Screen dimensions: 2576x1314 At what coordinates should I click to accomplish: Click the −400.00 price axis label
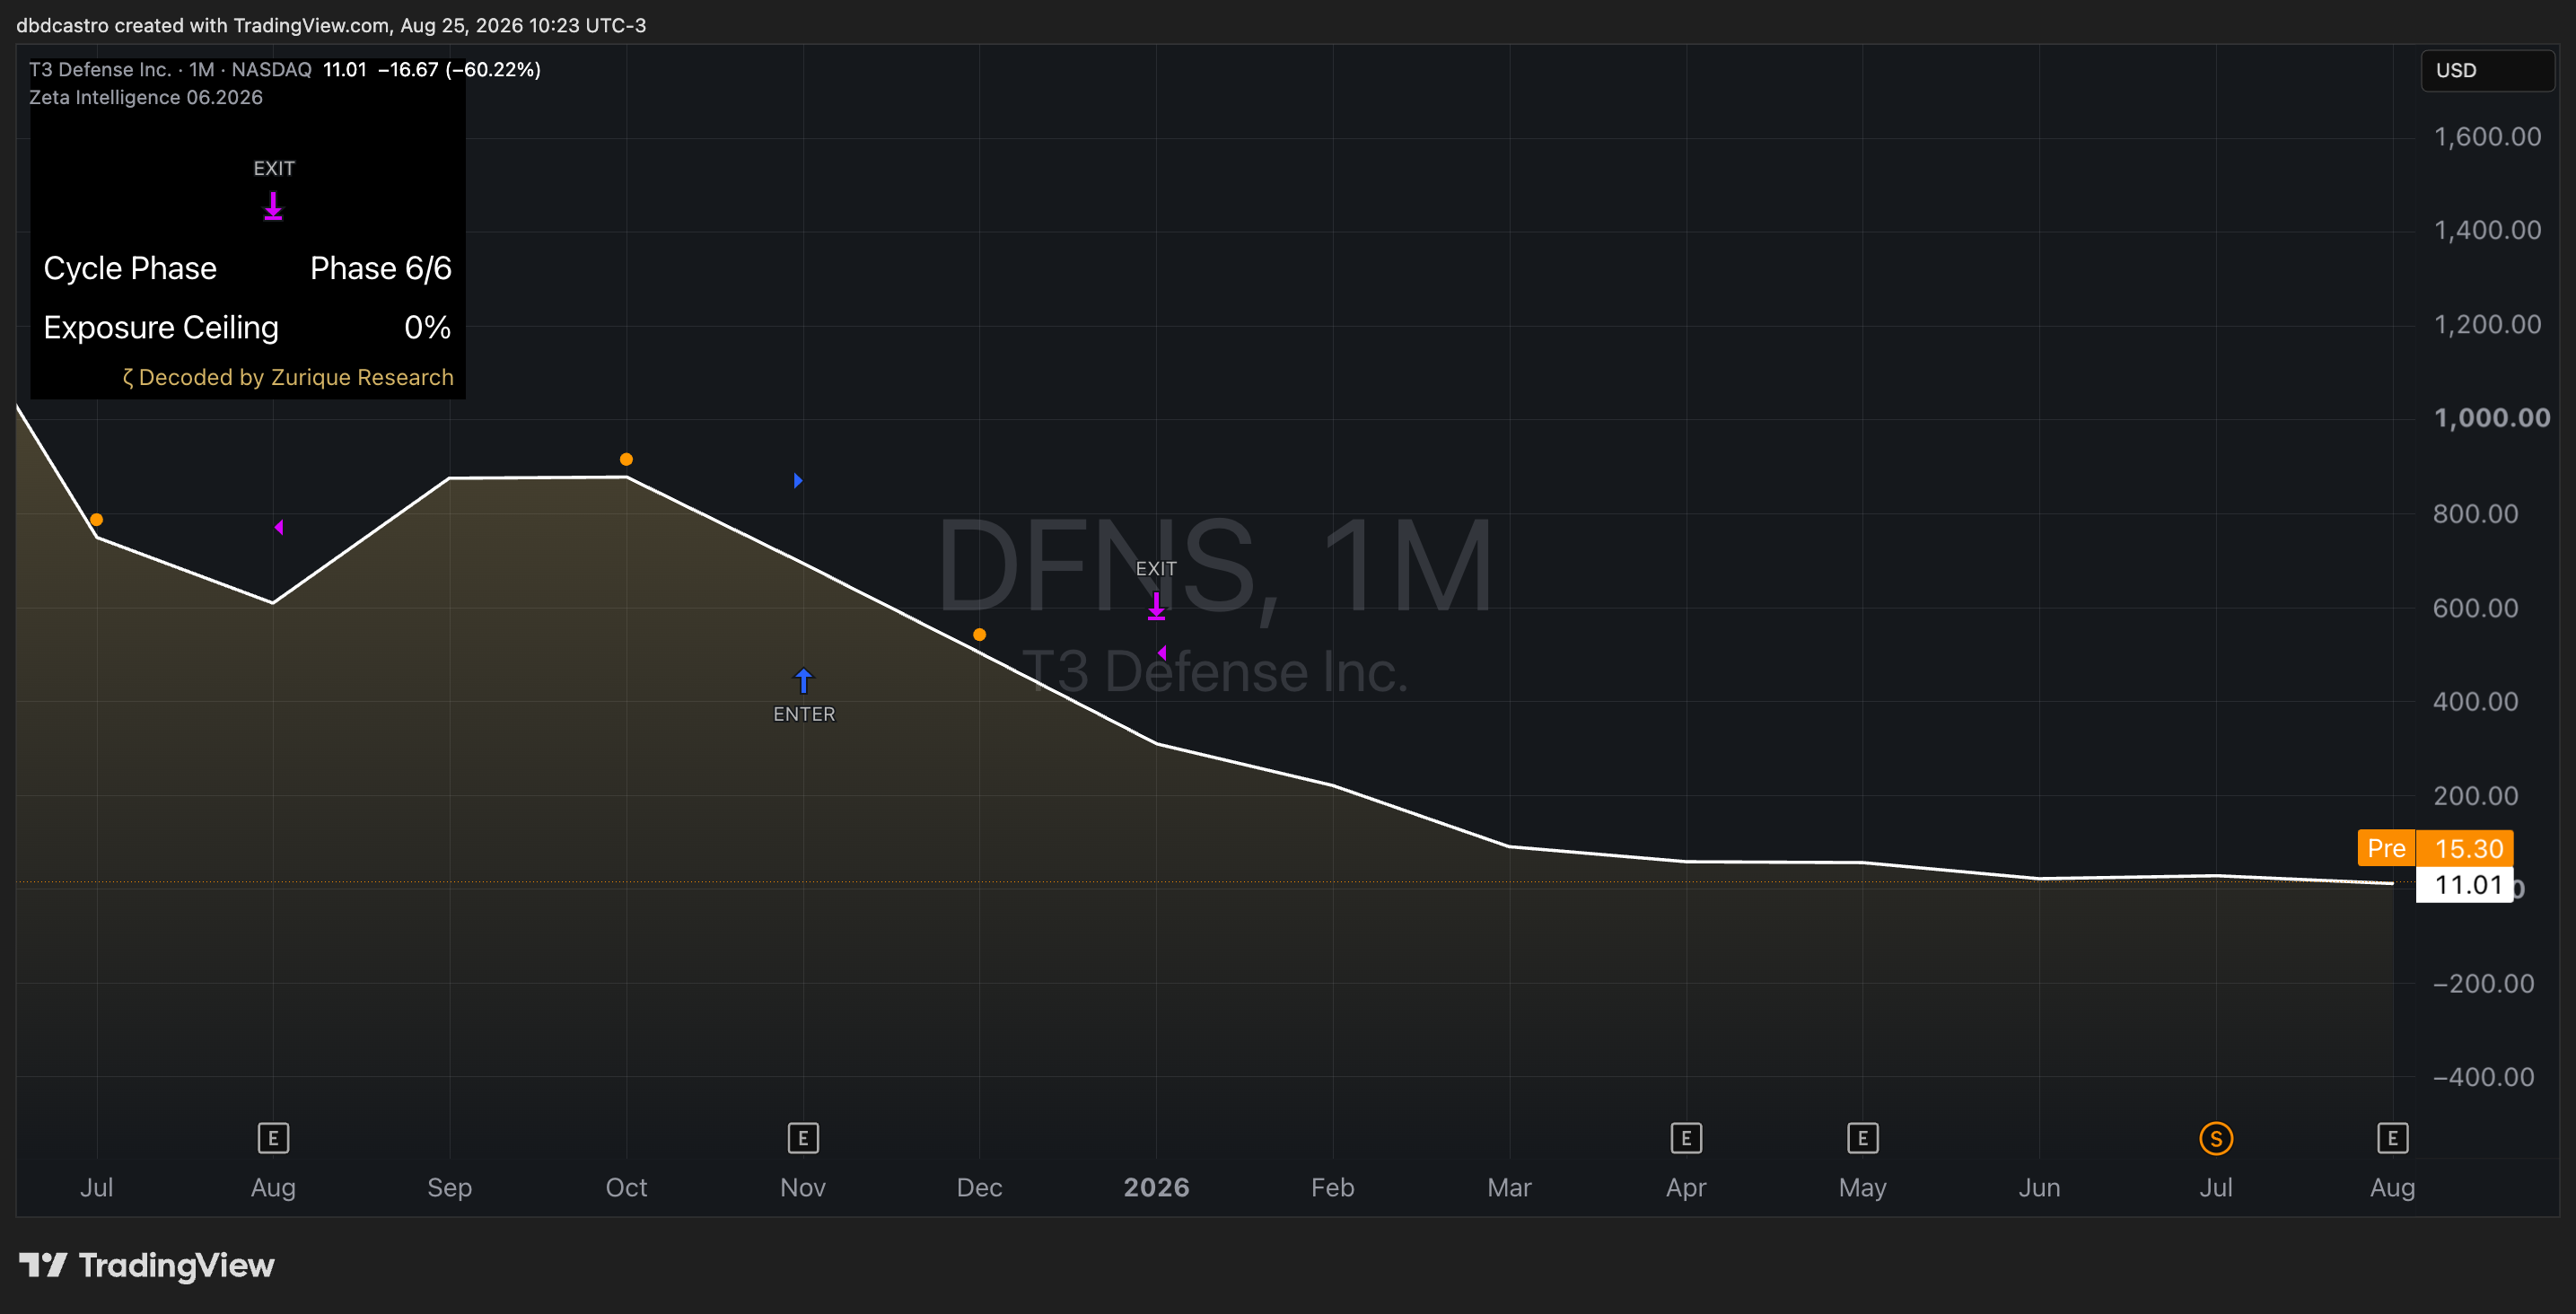tap(2483, 1078)
